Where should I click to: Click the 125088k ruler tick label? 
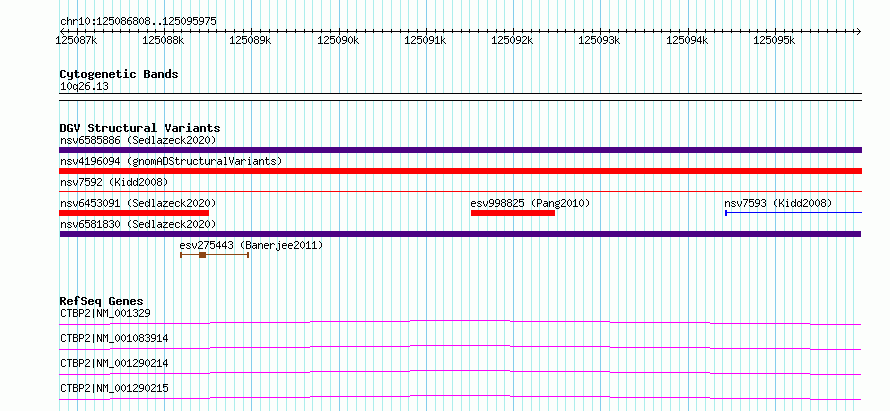(163, 40)
